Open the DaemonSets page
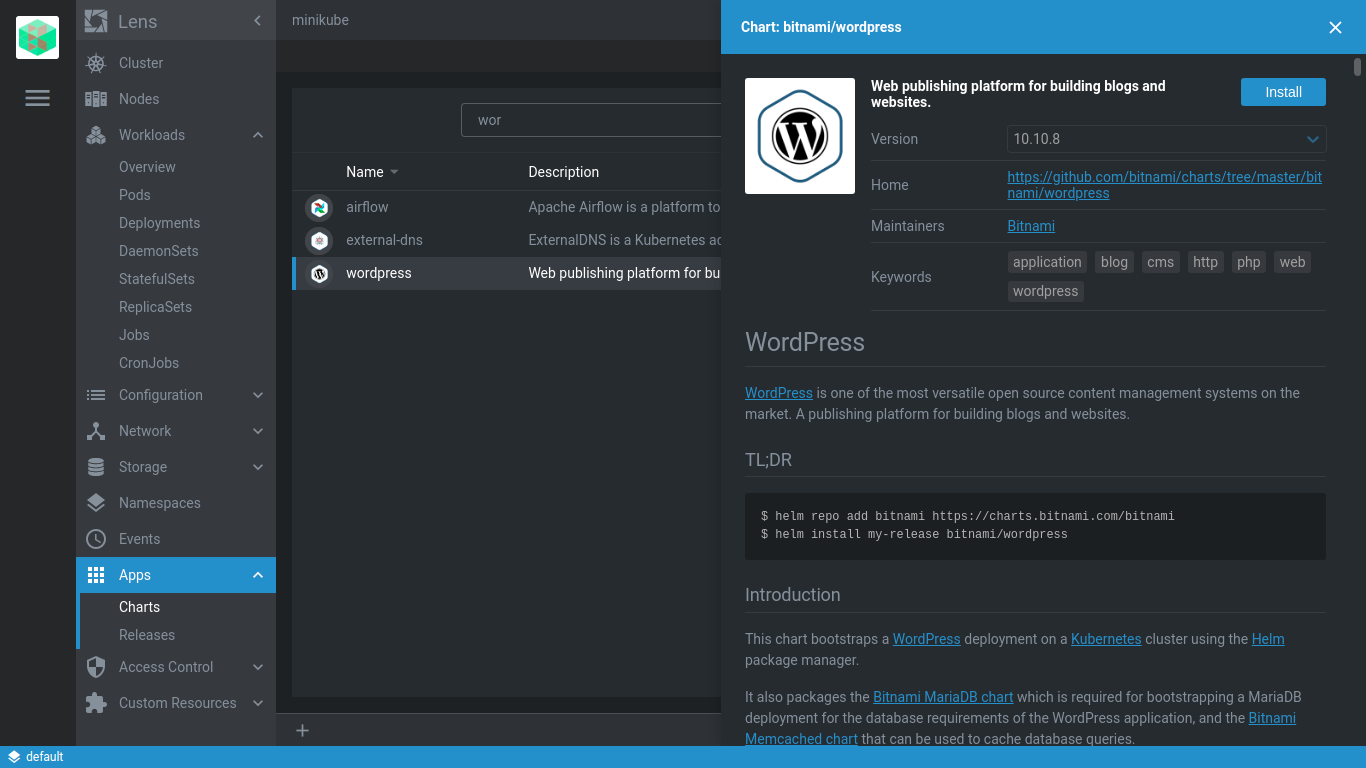This screenshot has height=768, width=1366. 158,251
